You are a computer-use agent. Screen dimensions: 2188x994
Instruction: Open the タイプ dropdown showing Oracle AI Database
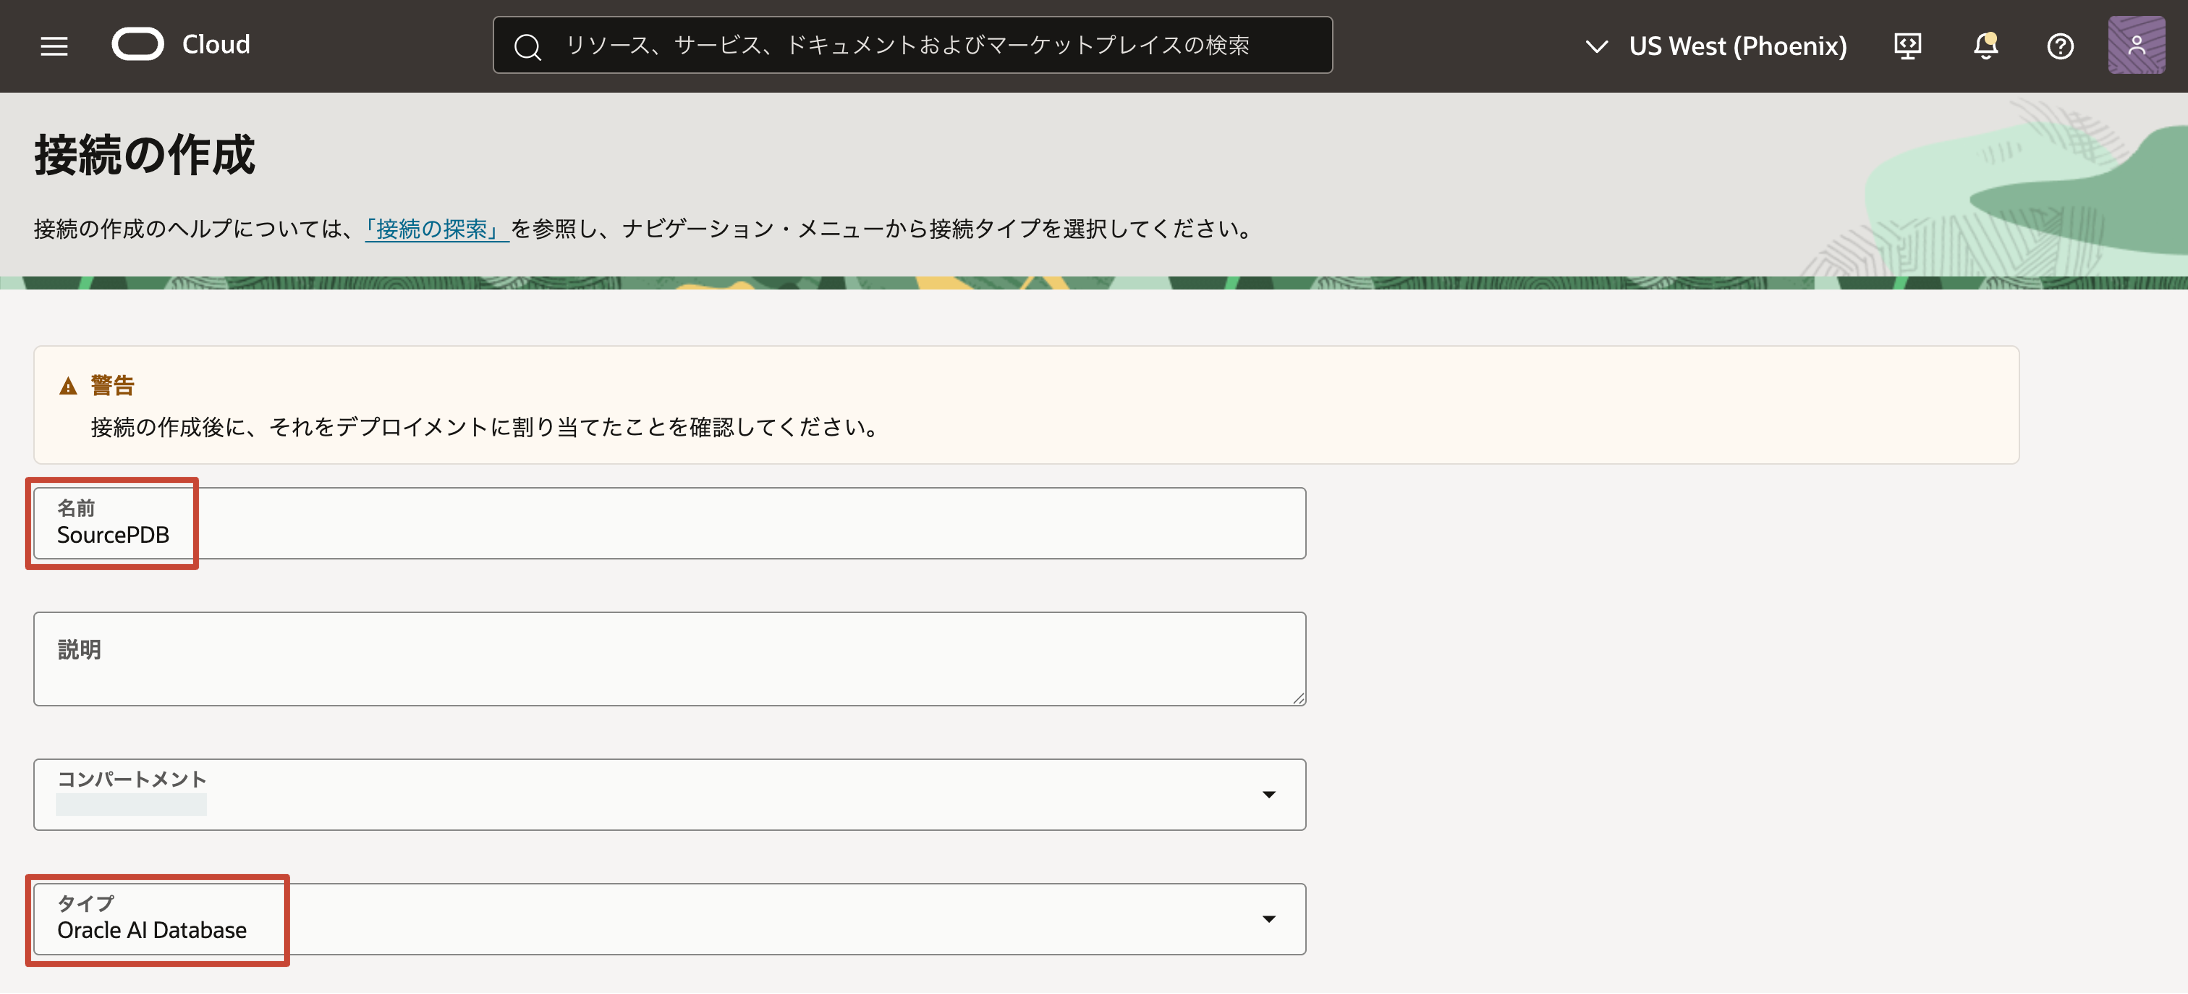tap(1268, 919)
